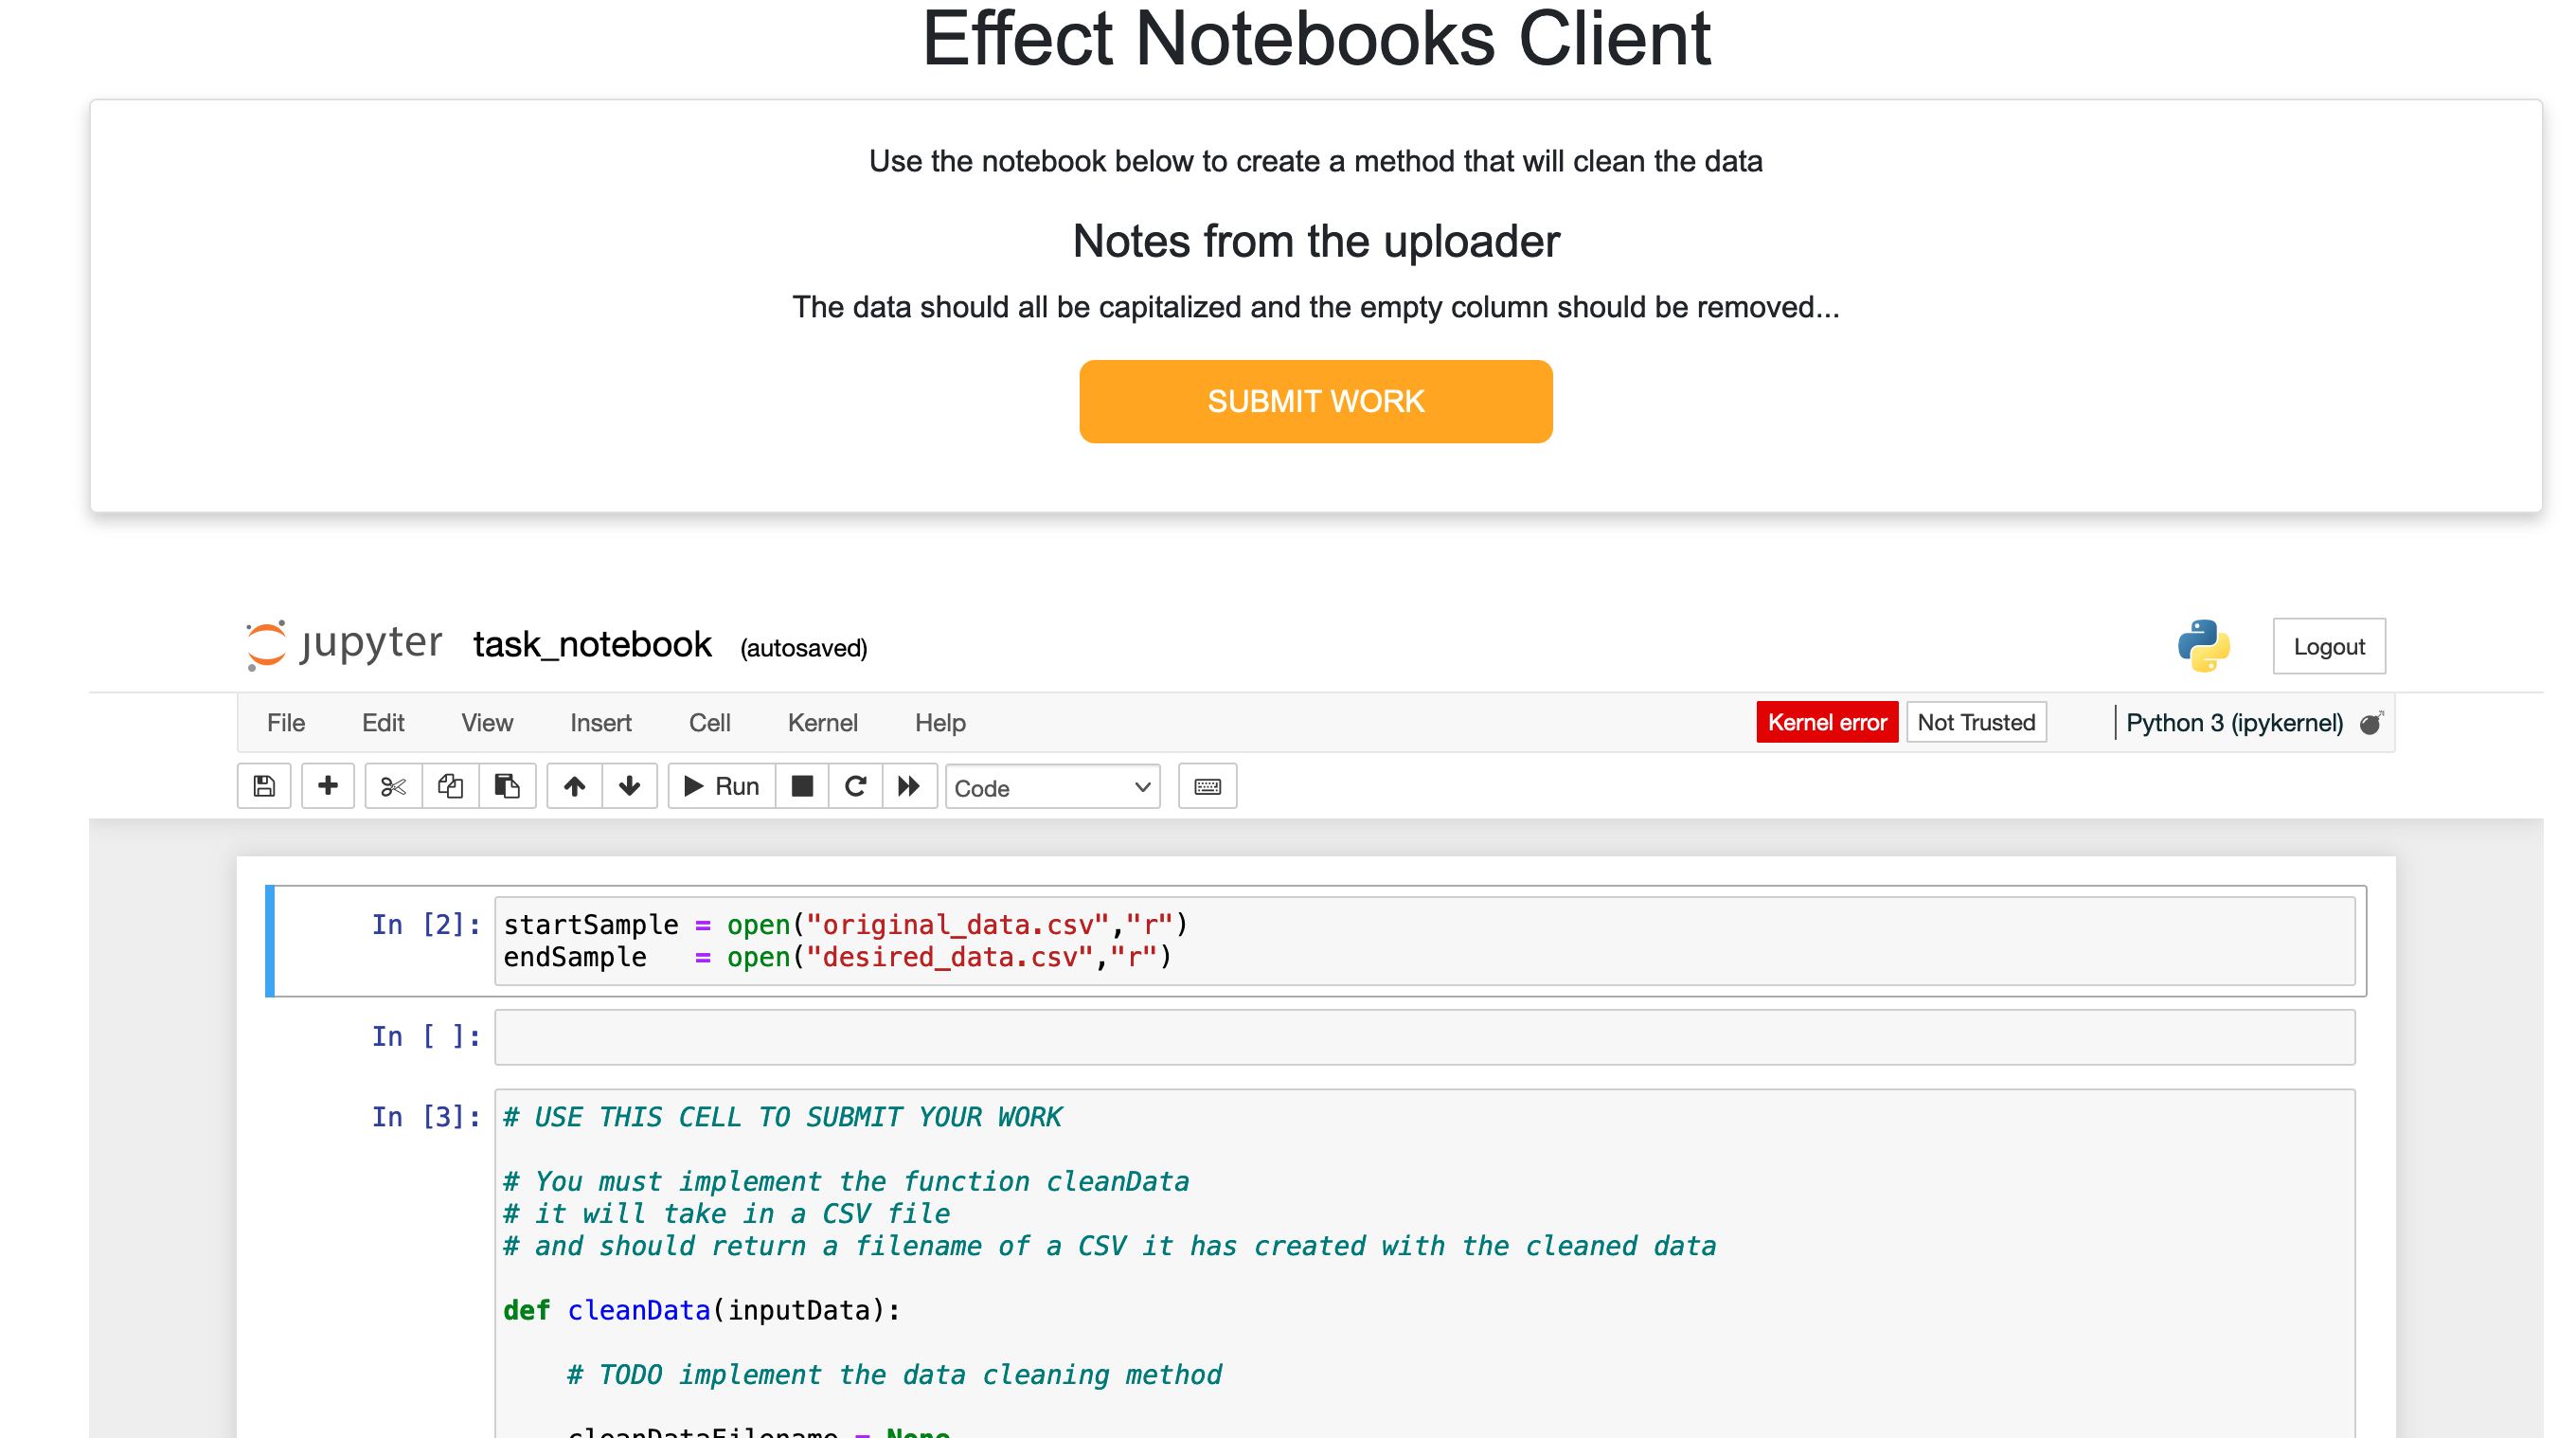
Task: Insert a cell with the plus icon
Action: click(x=327, y=786)
